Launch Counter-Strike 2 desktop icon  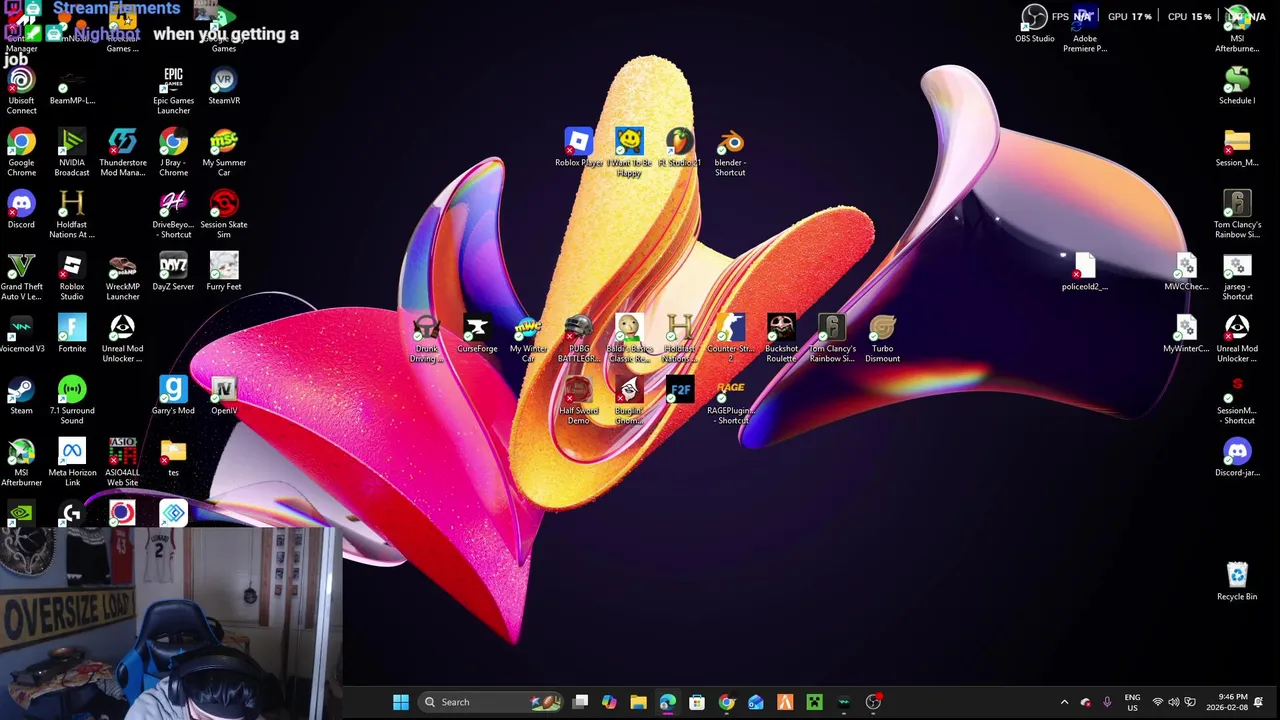730,339
